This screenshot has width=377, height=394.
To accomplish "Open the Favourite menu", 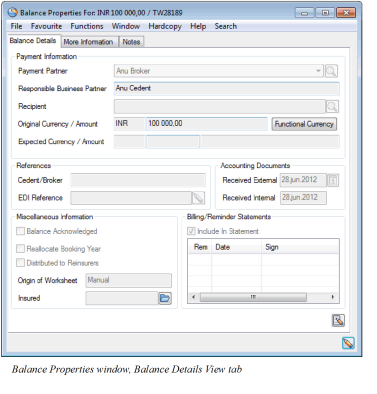I will coord(46,26).
